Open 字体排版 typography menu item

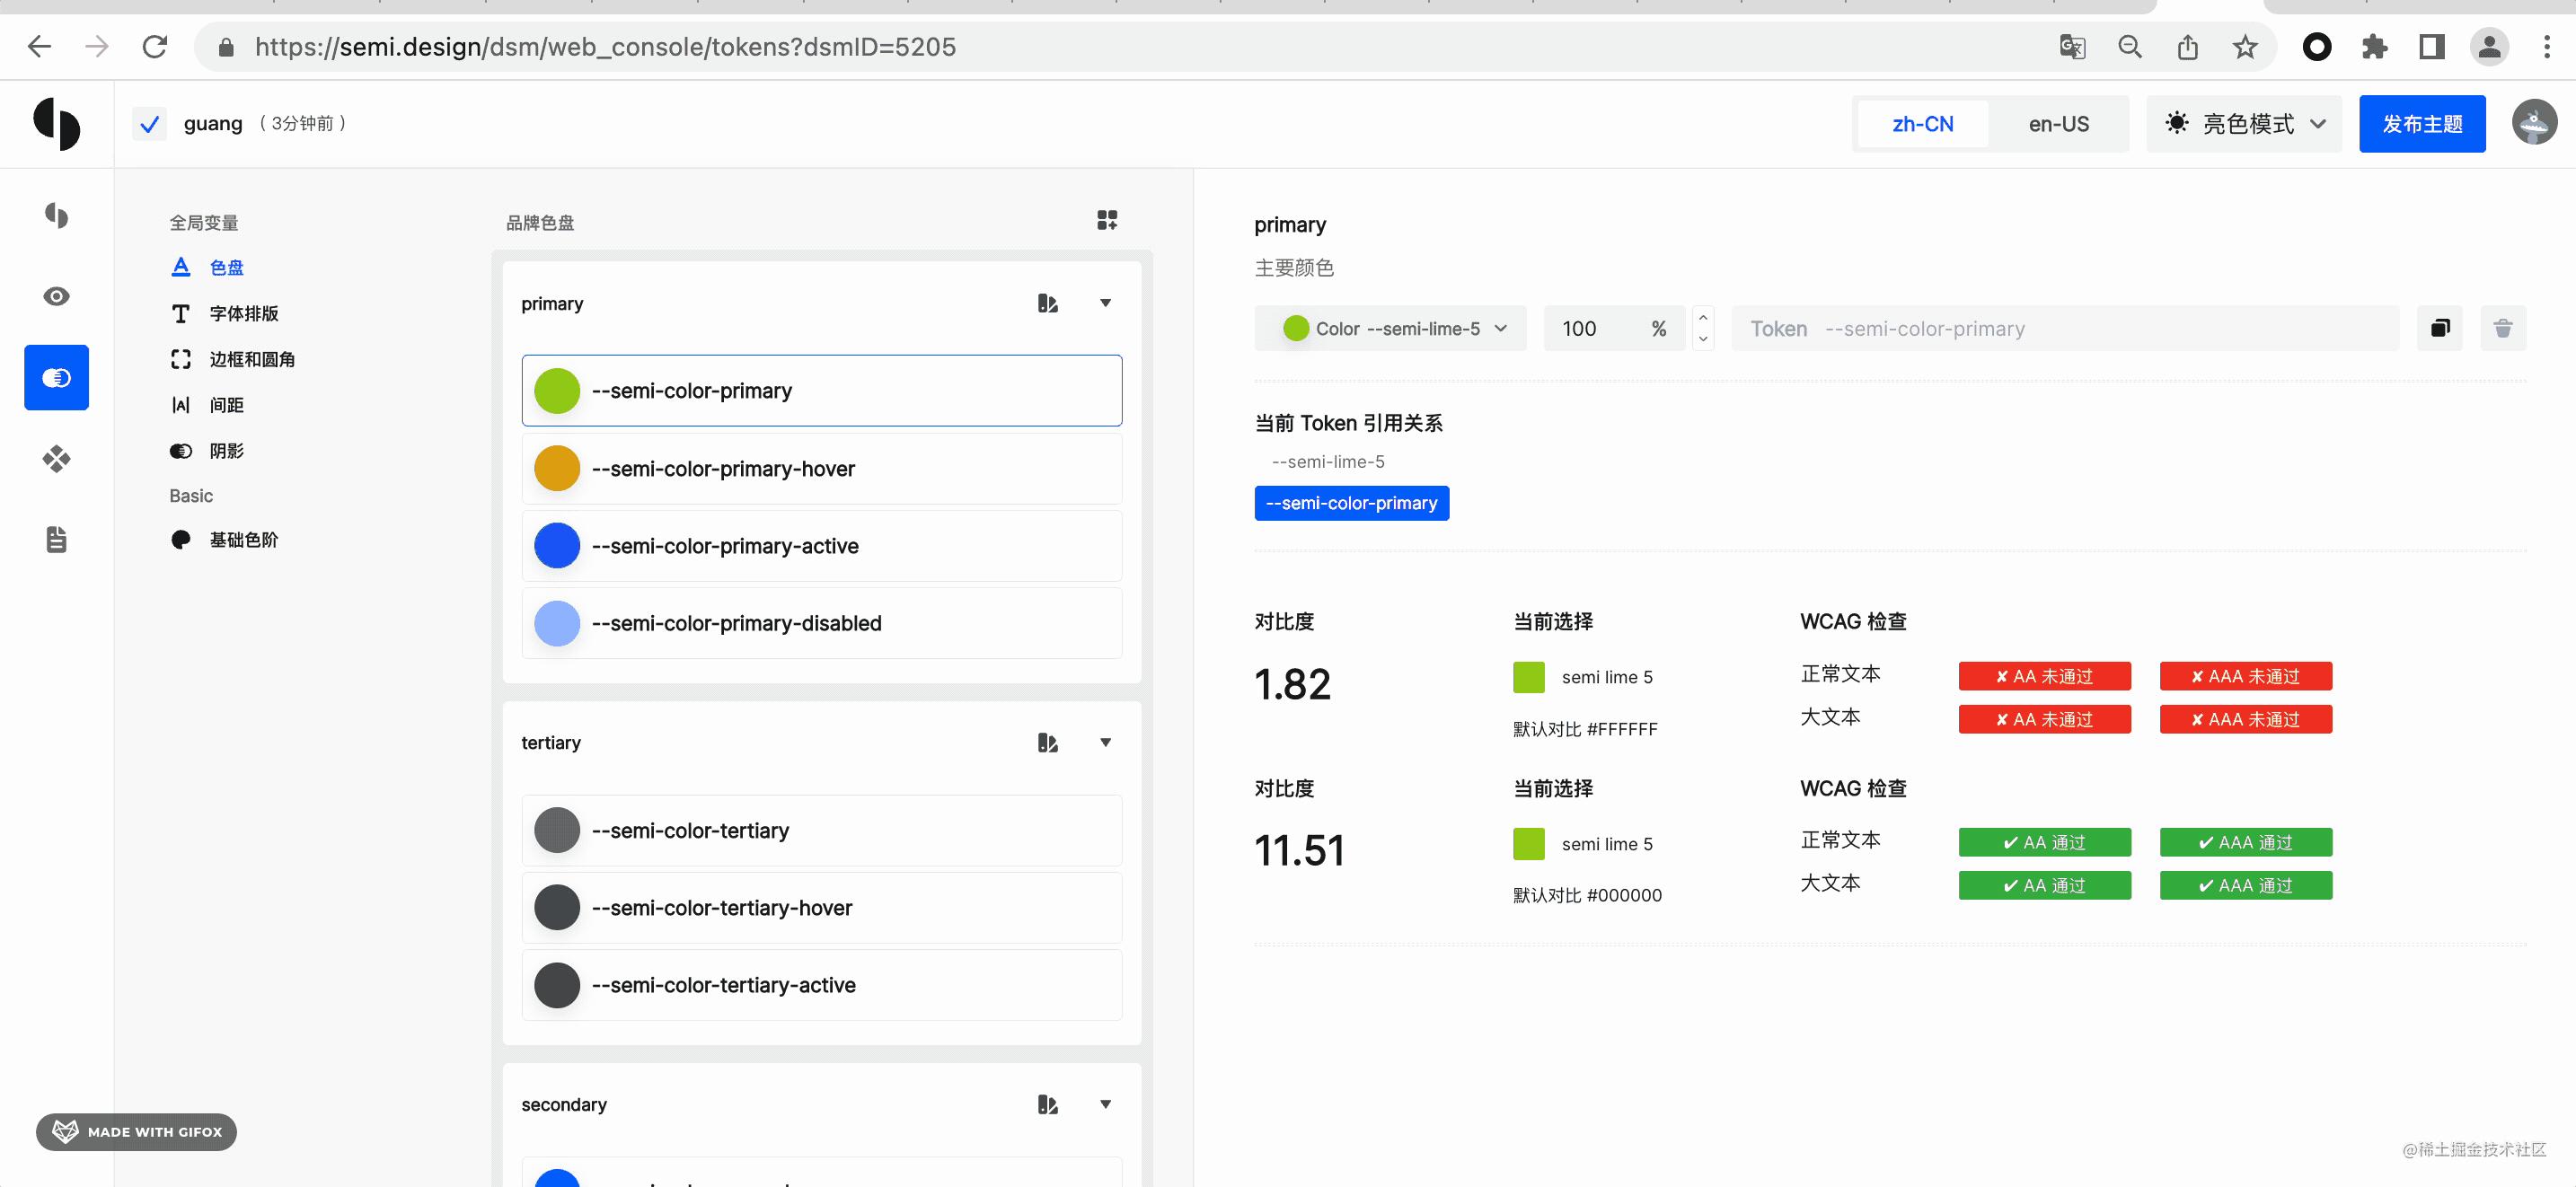pyautogui.click(x=243, y=313)
